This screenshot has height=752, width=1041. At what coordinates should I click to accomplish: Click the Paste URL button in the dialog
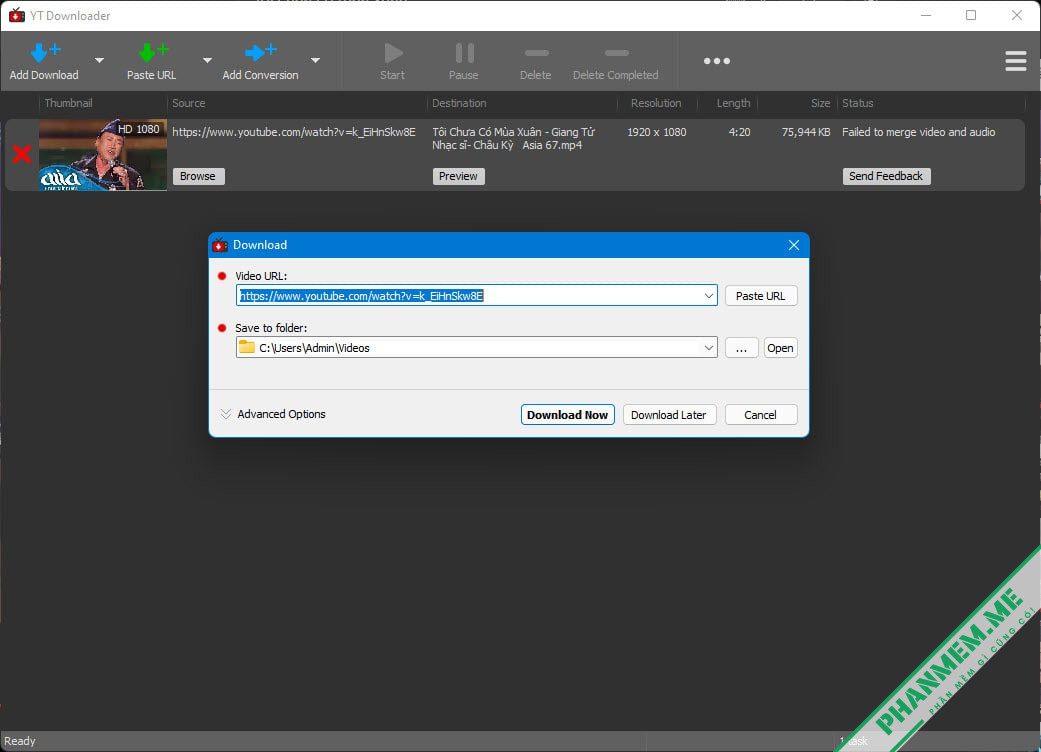761,296
